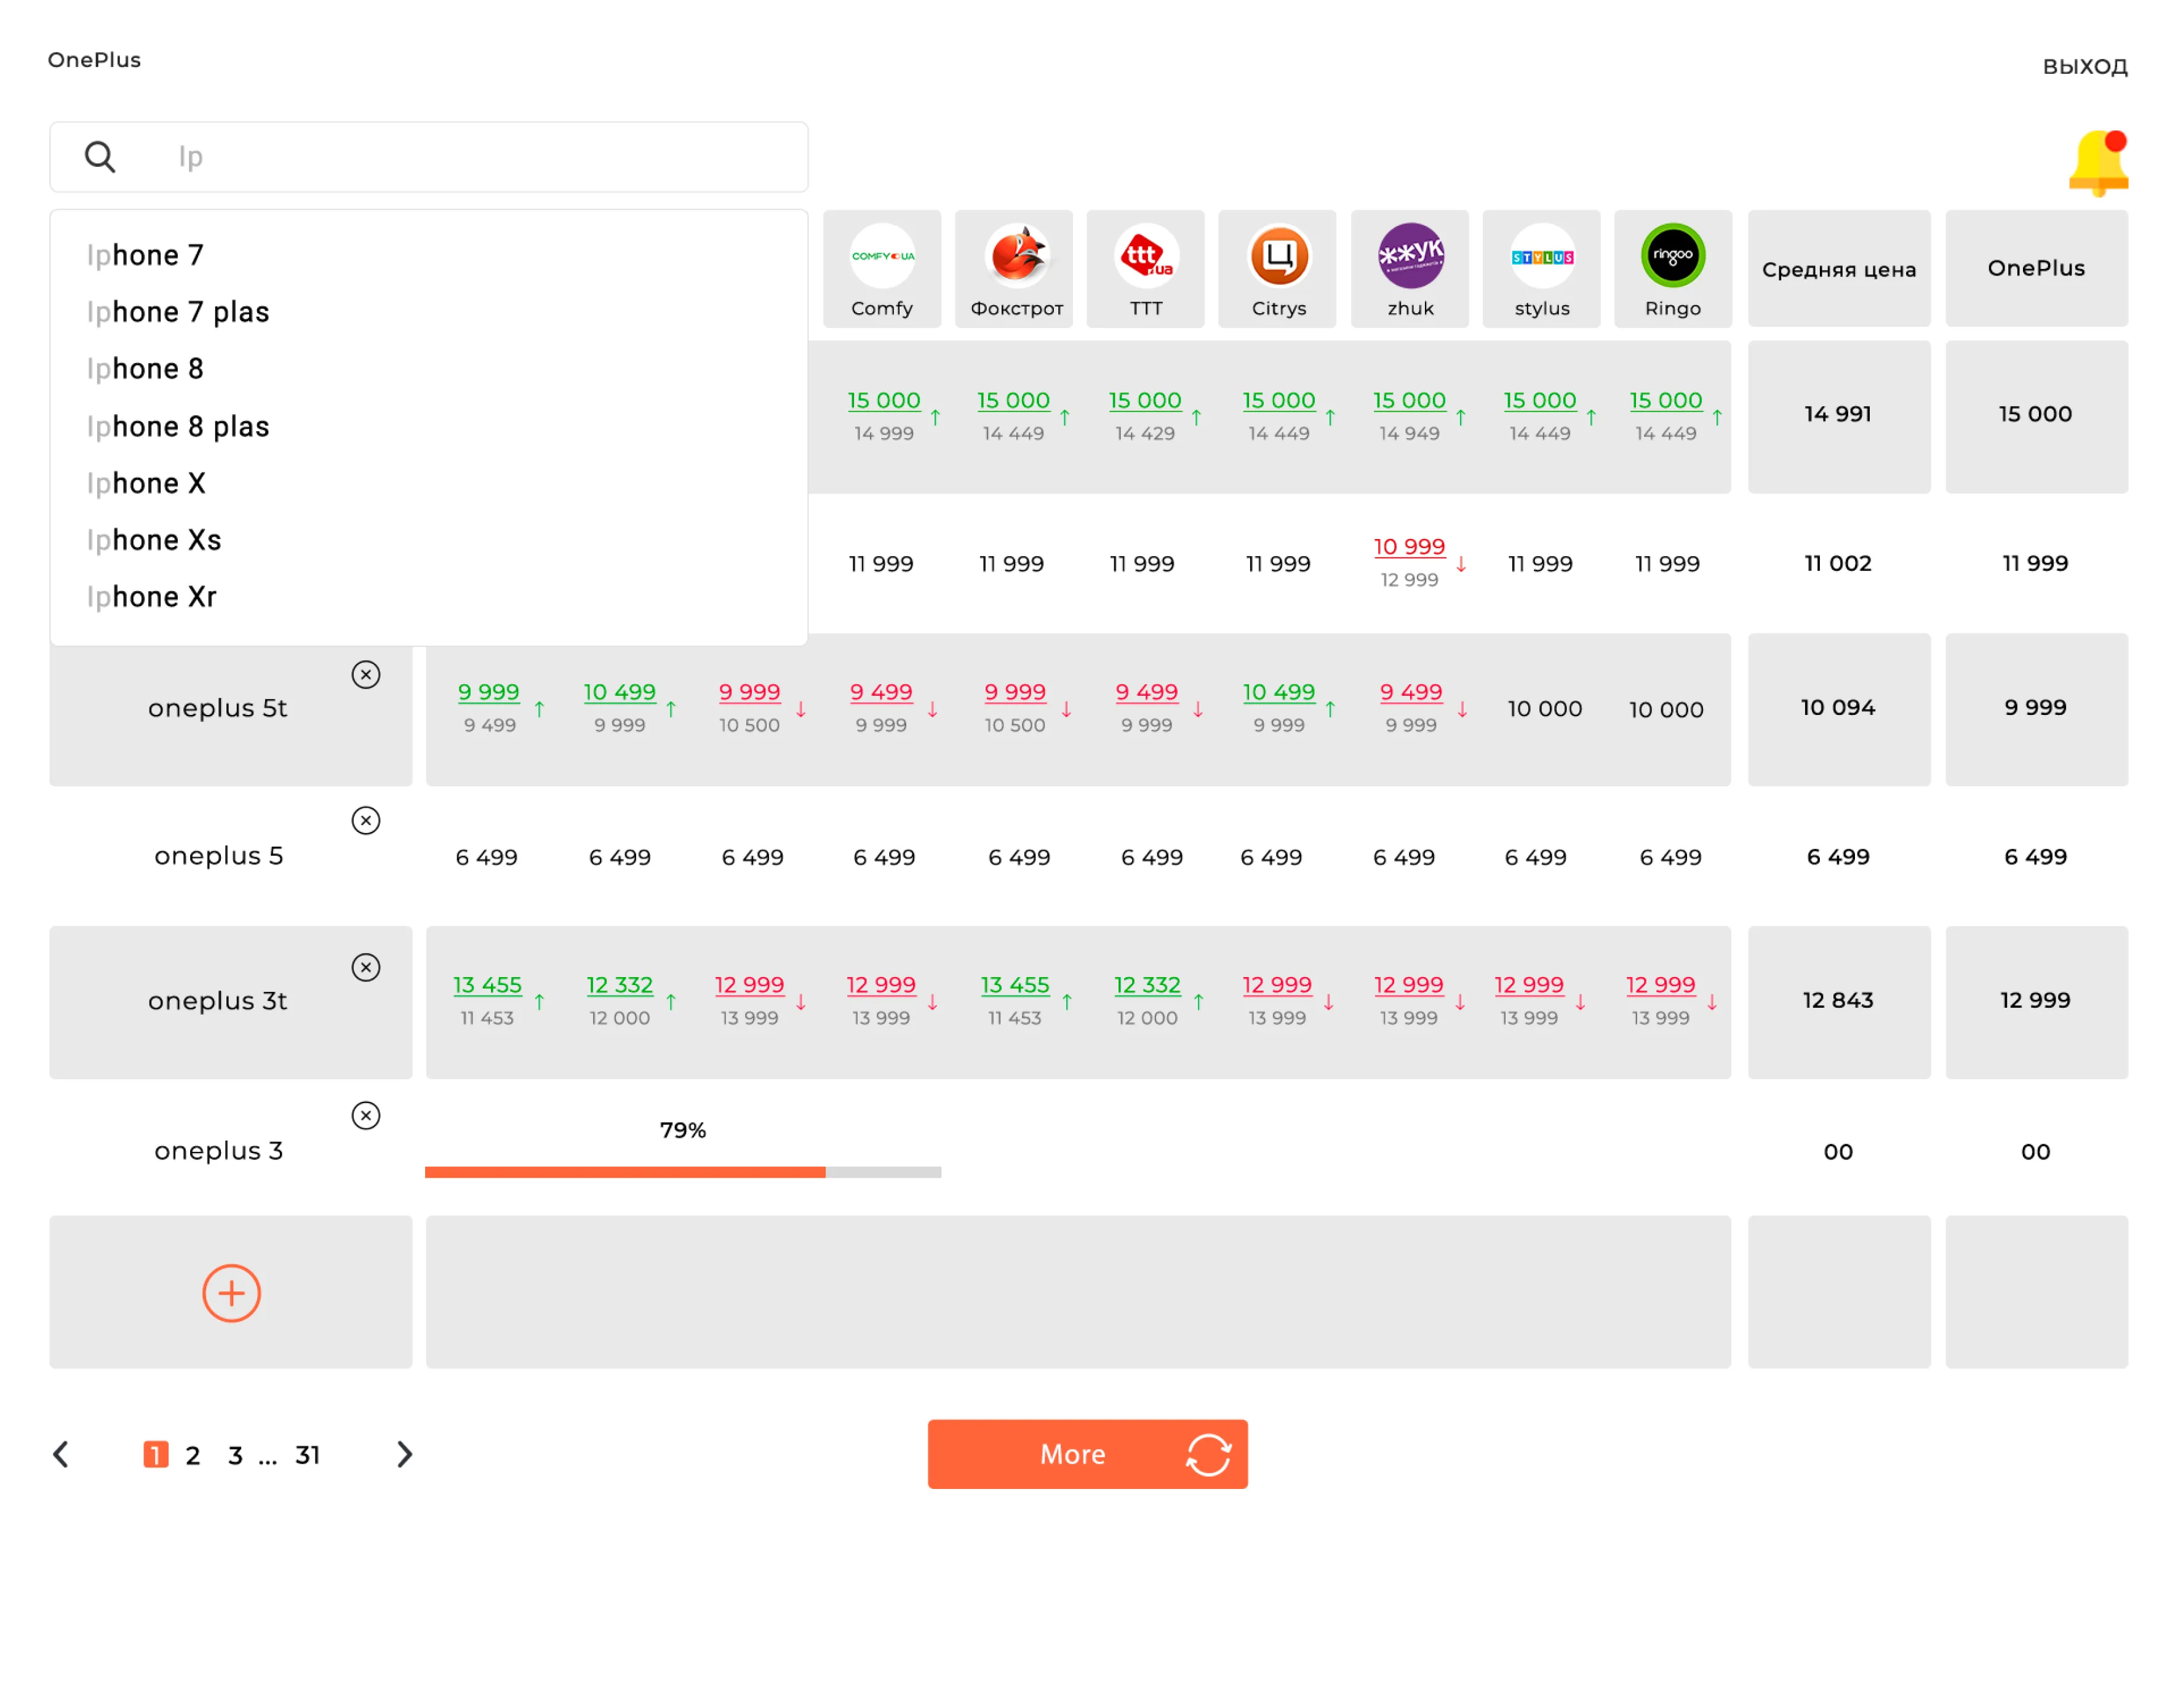Select Iphone 7 plas suggestion
This screenshot has width=2178, height=1708.
click(178, 312)
